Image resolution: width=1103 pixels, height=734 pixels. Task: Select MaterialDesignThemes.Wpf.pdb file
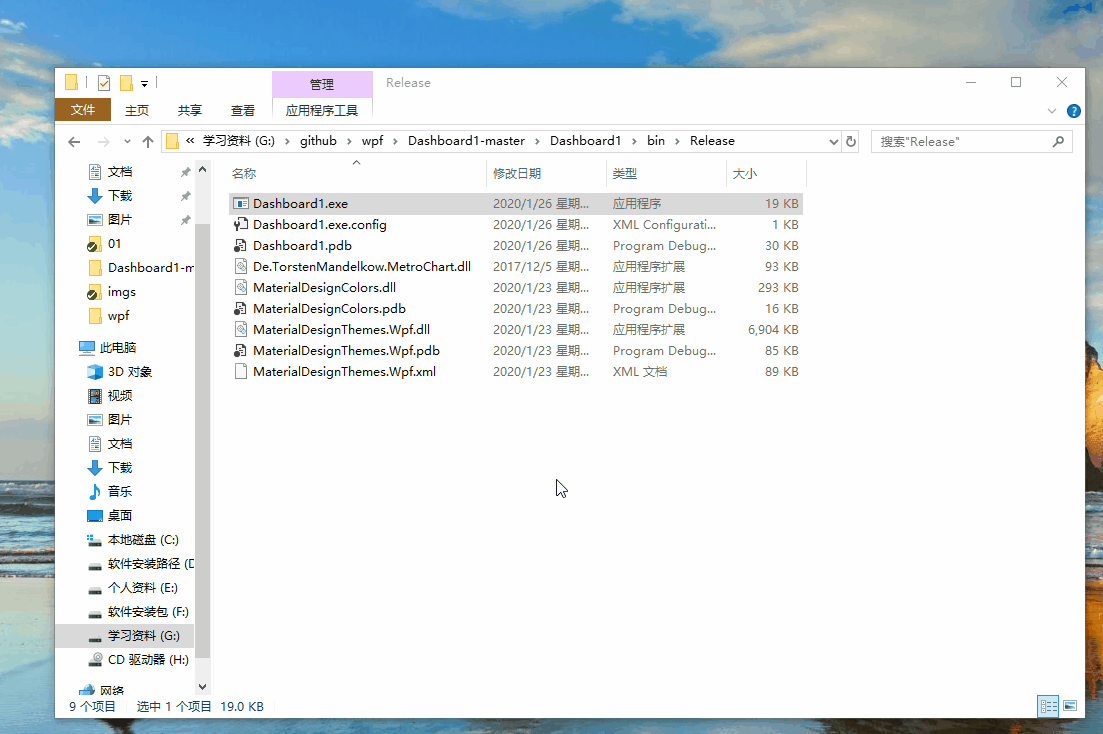point(346,350)
